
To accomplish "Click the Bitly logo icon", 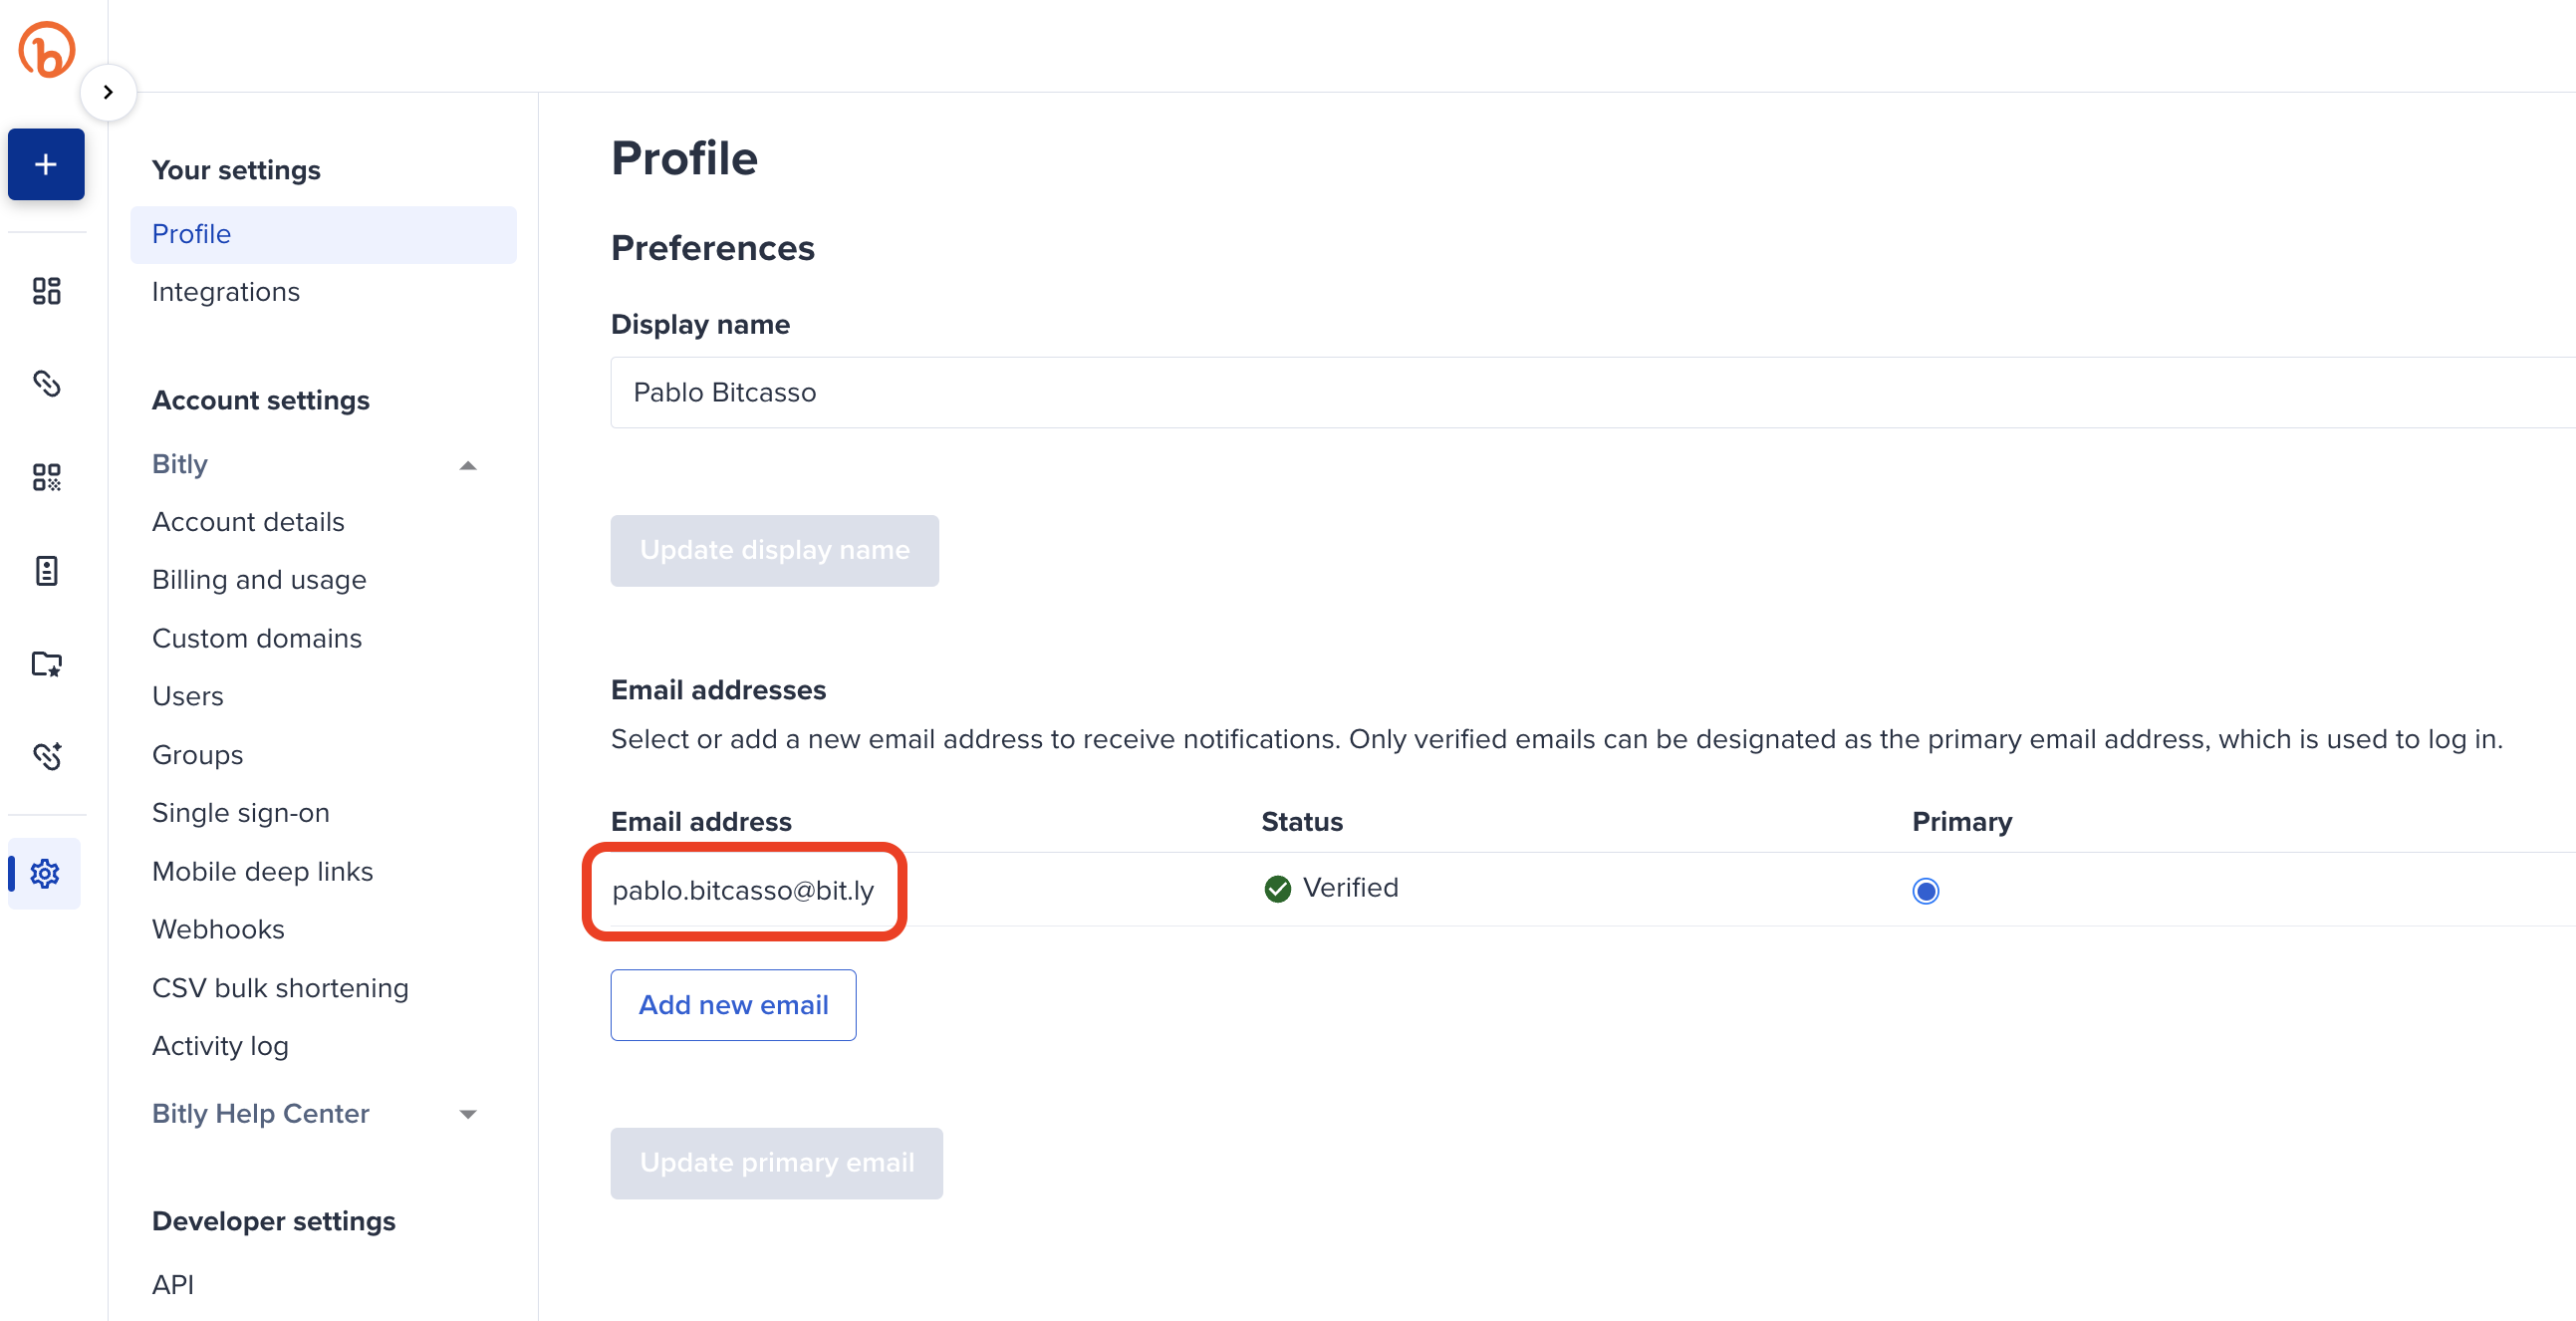I will pos(46,49).
